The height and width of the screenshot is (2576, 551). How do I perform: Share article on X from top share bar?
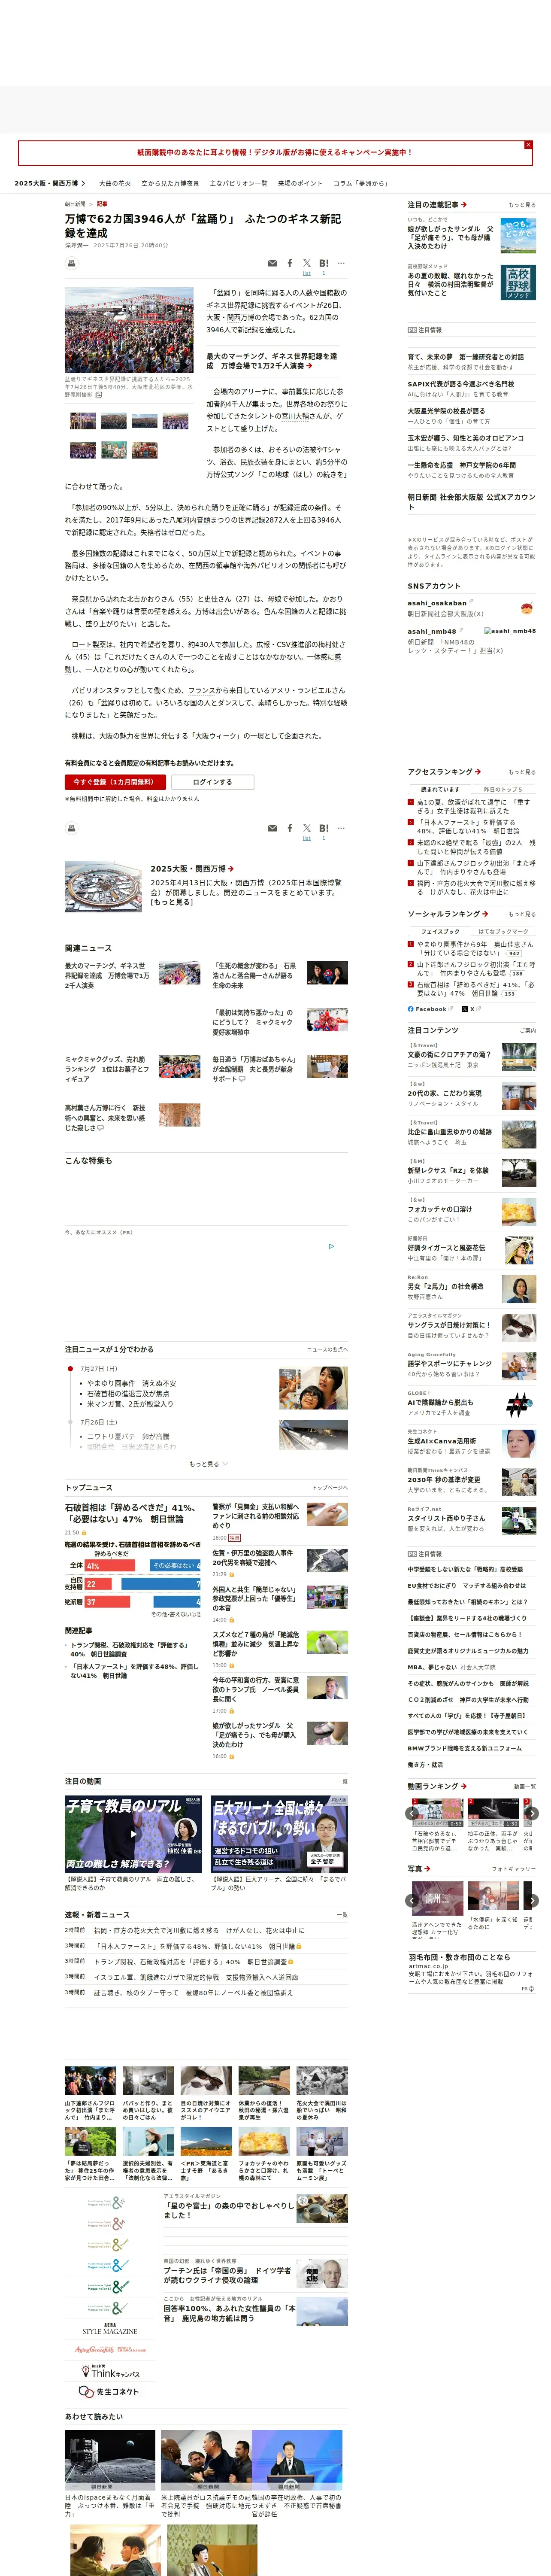[x=307, y=264]
